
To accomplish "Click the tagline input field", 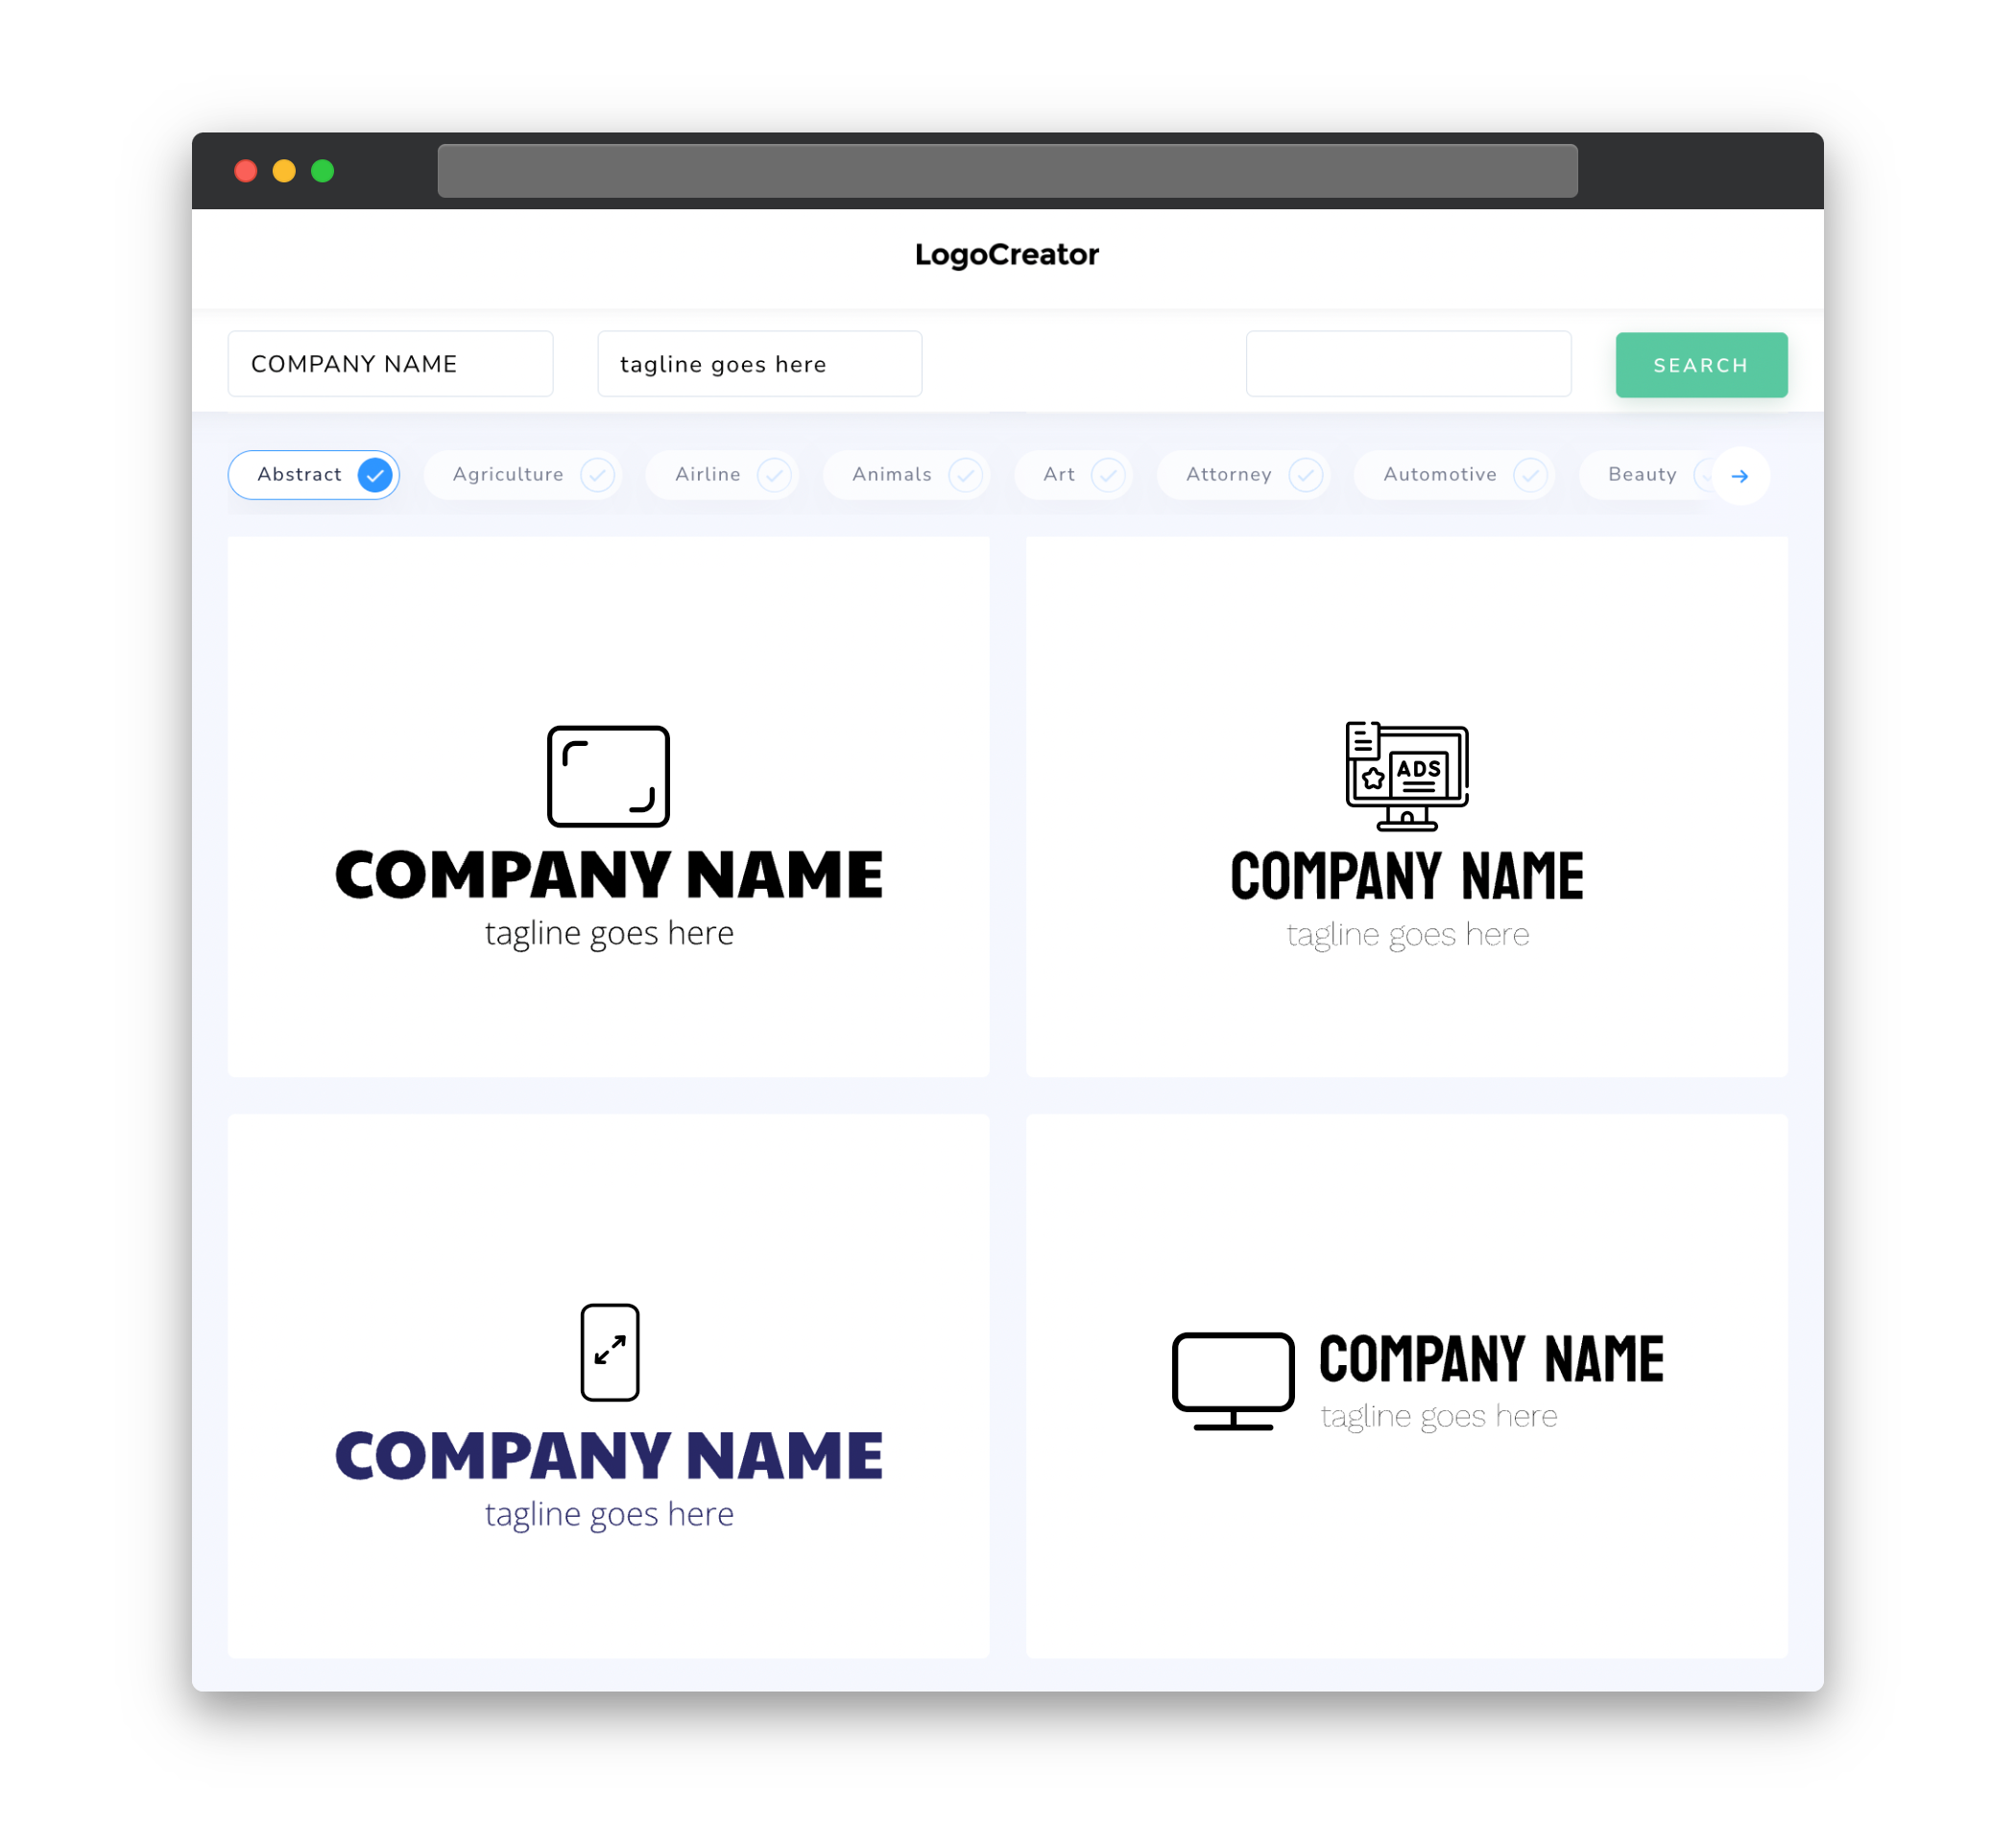I will [760, 364].
